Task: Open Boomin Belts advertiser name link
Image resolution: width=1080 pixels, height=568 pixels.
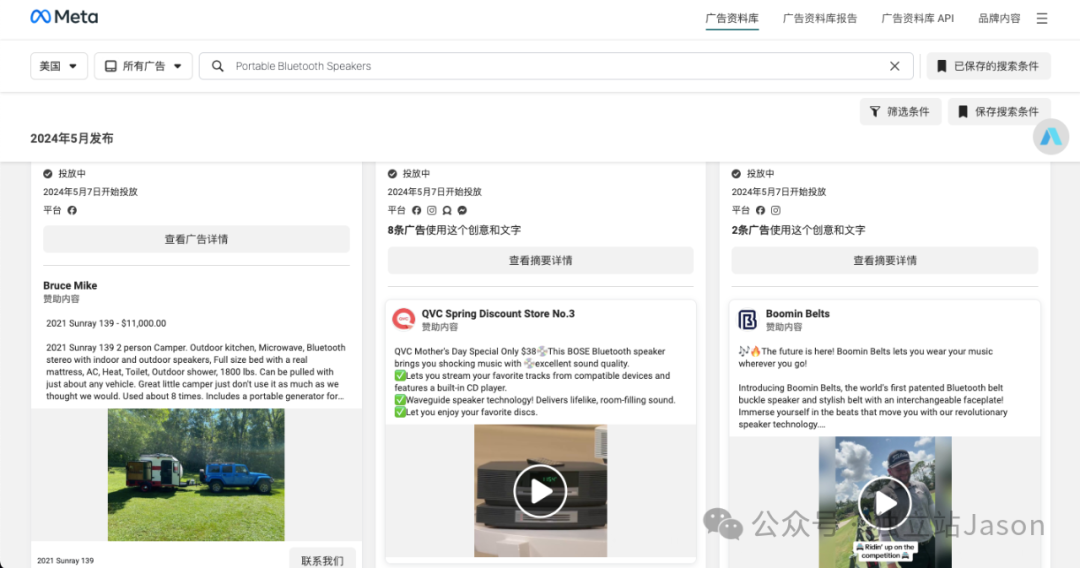Action: click(x=798, y=313)
